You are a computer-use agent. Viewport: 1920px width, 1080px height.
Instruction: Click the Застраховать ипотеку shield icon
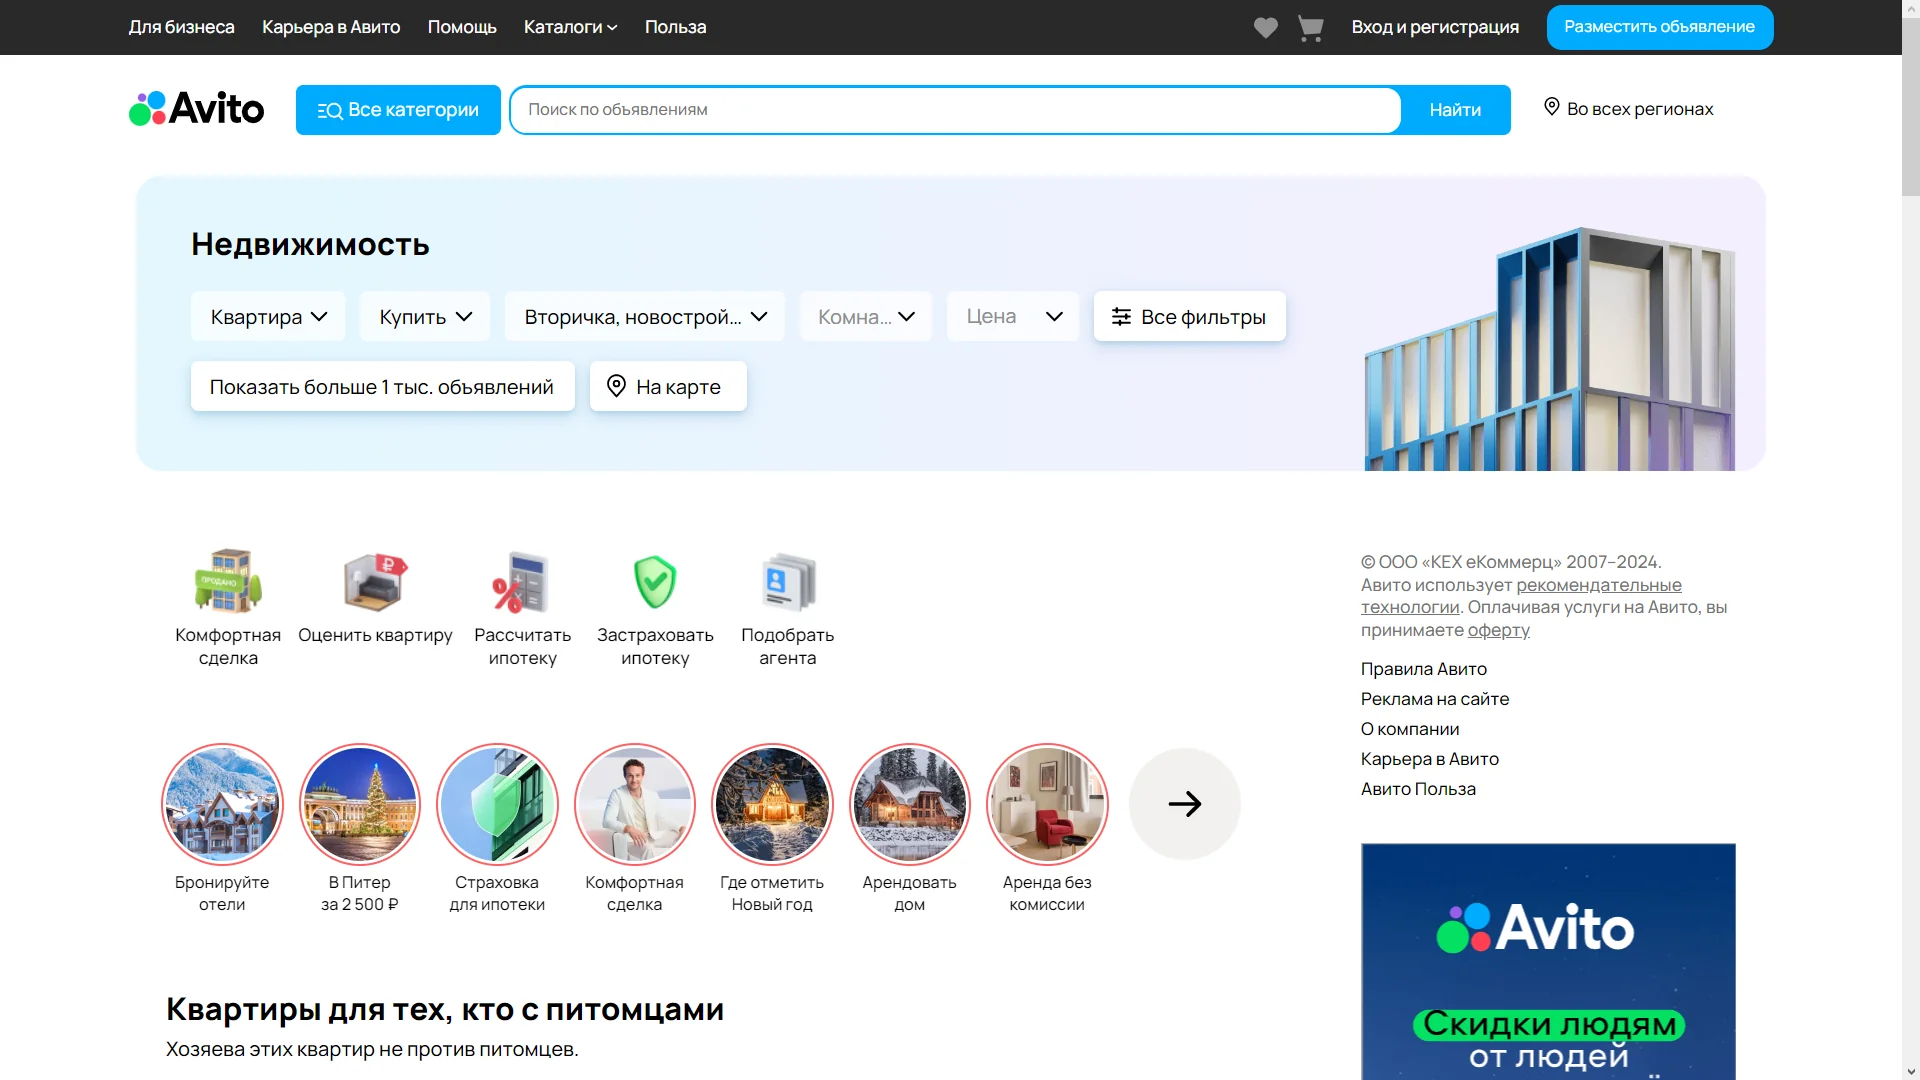point(655,582)
